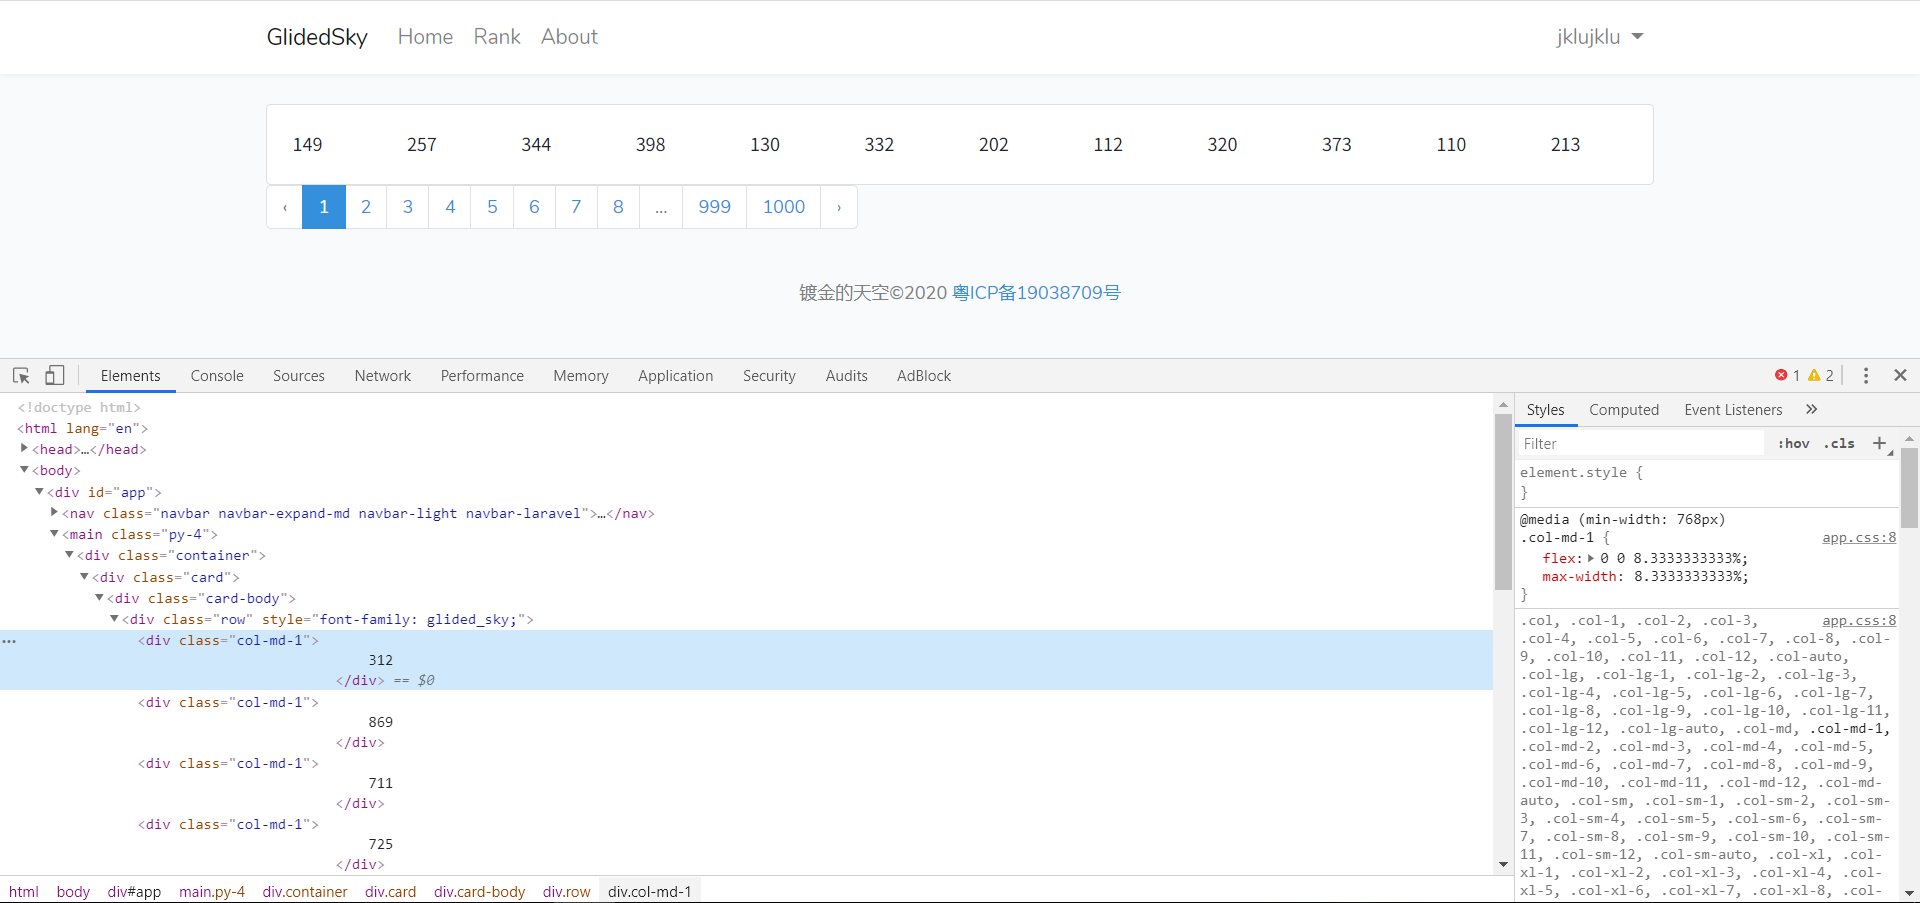The image size is (1920, 903).
Task: Open the Event Listeners tab
Action: 1733,410
